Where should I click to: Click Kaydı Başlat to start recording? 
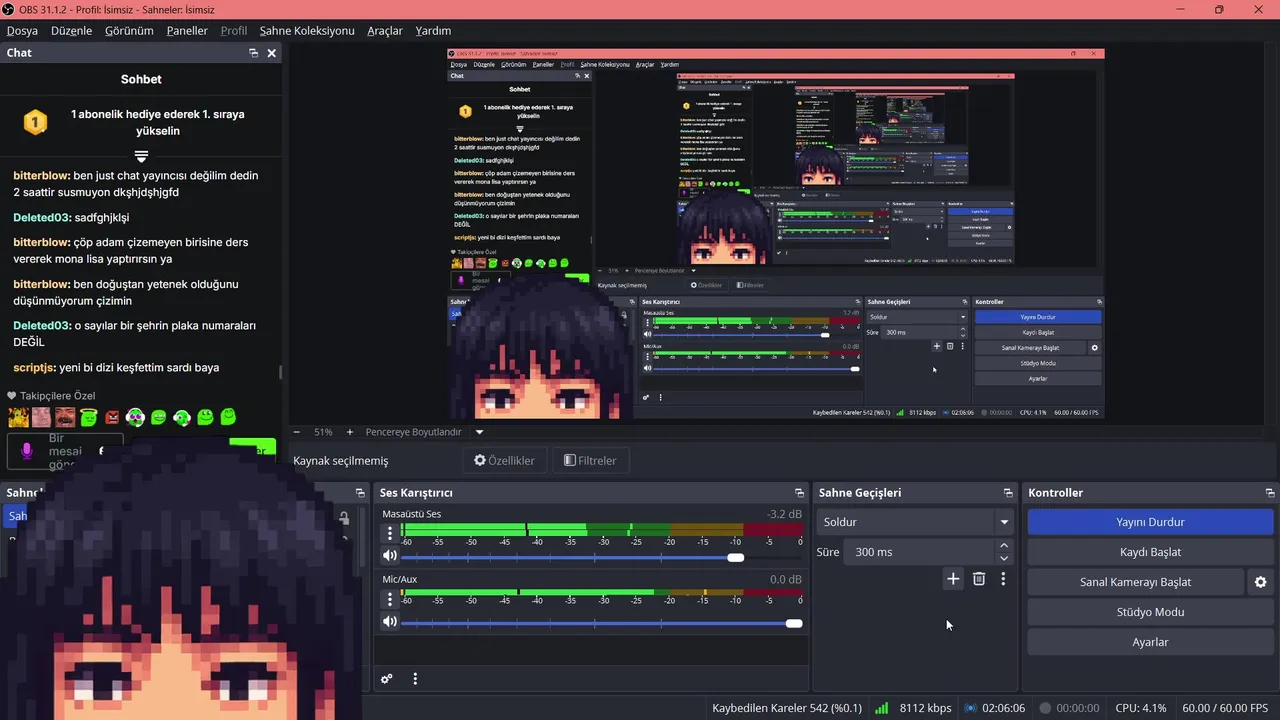tap(1150, 552)
